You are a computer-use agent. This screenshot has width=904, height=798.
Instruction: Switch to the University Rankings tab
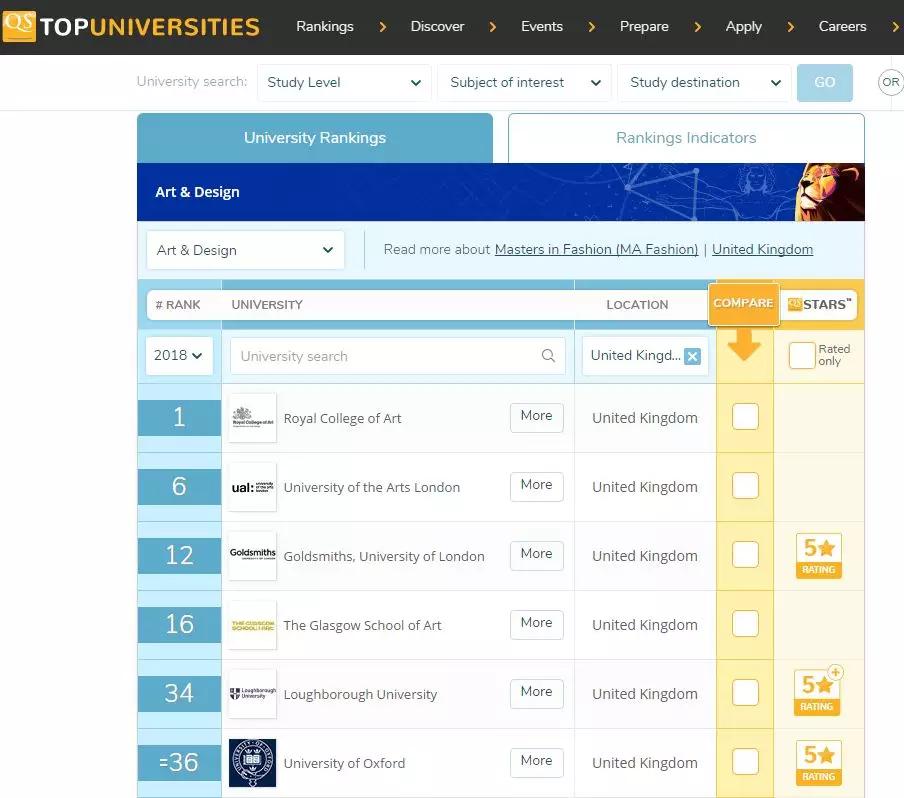(x=315, y=138)
